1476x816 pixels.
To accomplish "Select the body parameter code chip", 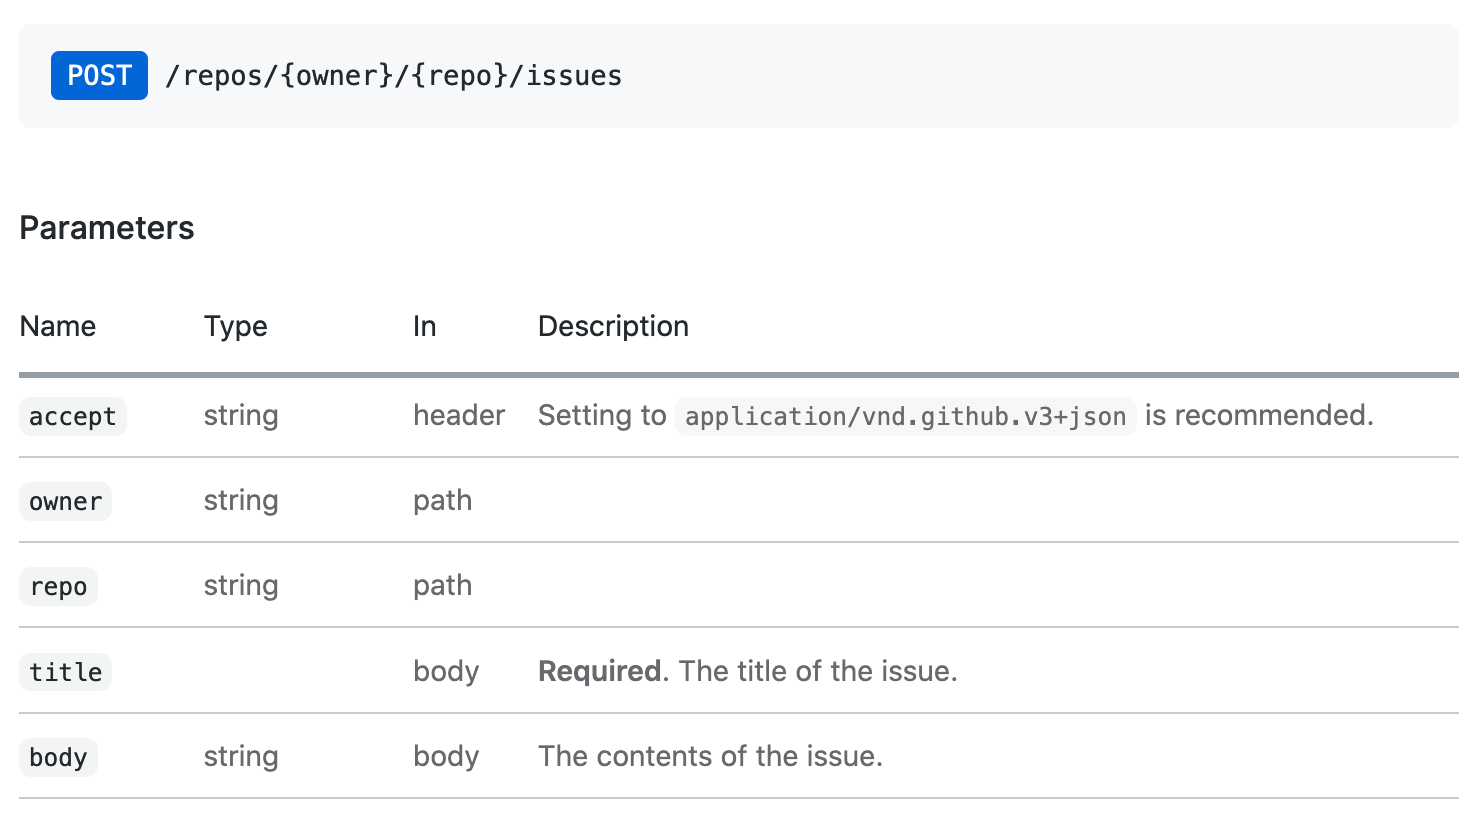I will click(58, 757).
